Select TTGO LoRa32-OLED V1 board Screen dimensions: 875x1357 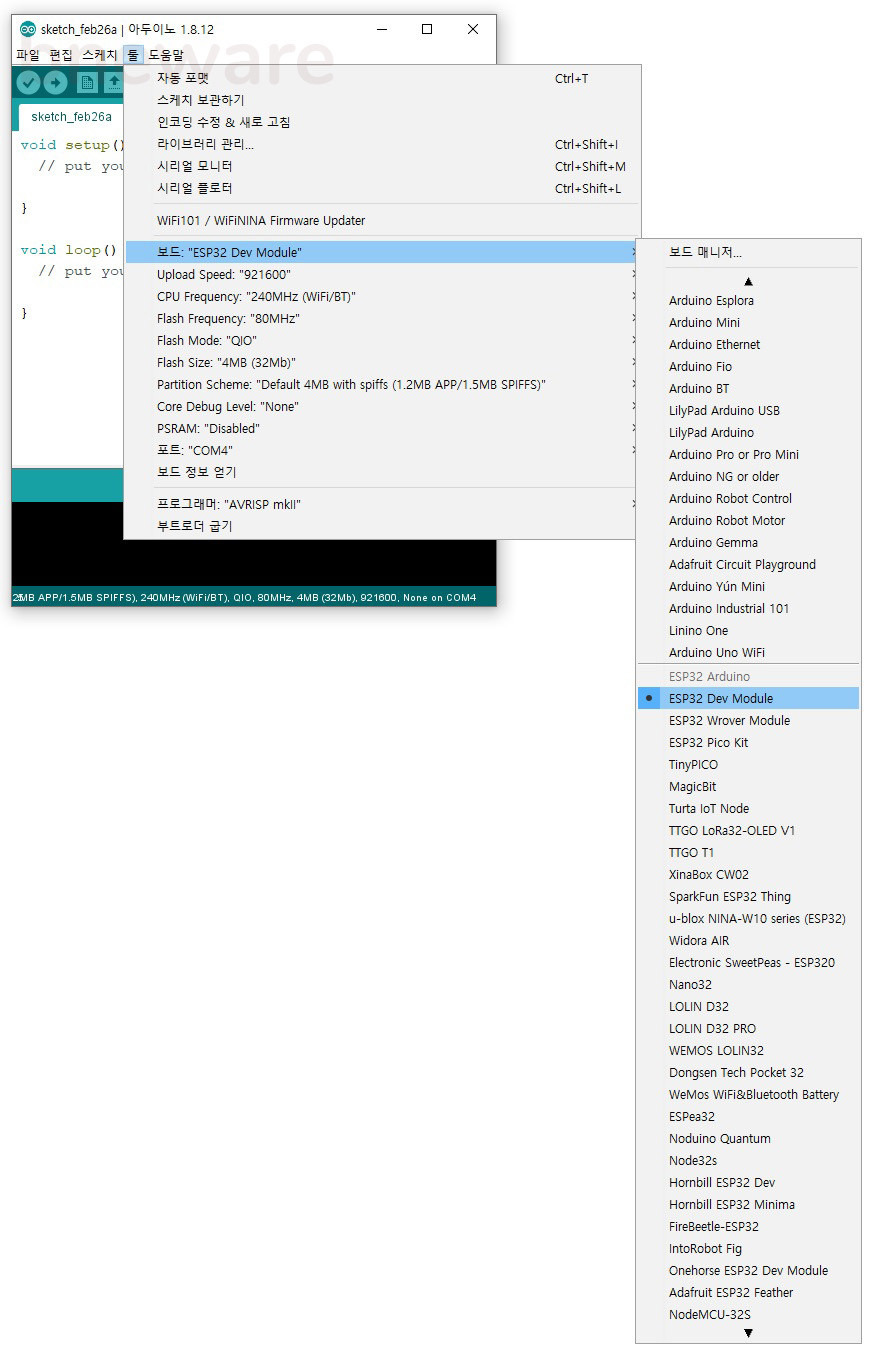(748, 830)
